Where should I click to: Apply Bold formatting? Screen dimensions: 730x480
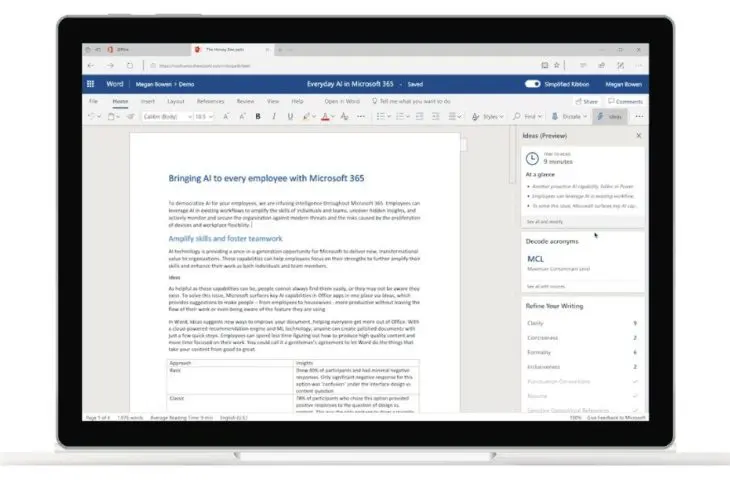(258, 116)
